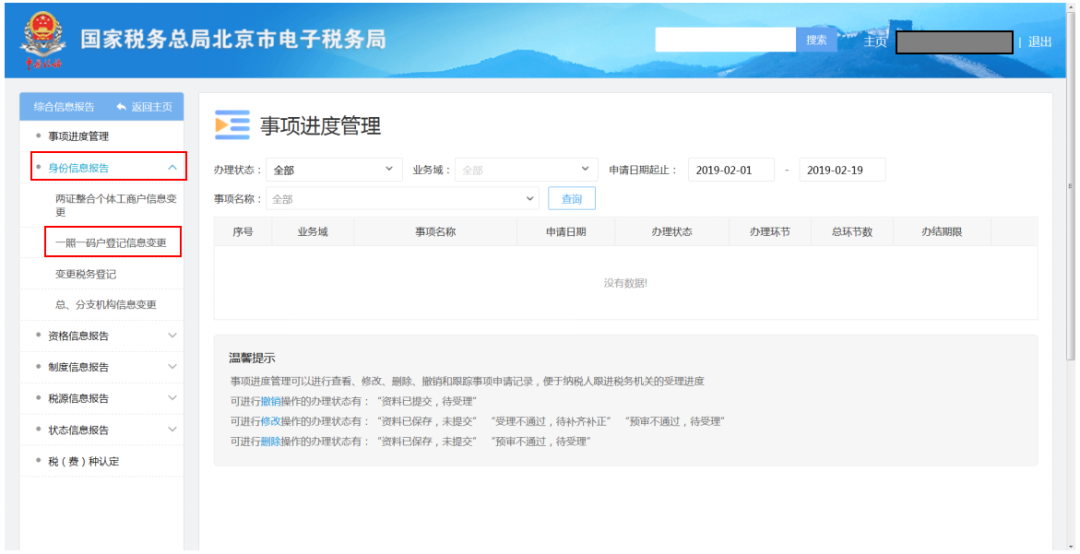Click the 总环节数 column header

852,232
